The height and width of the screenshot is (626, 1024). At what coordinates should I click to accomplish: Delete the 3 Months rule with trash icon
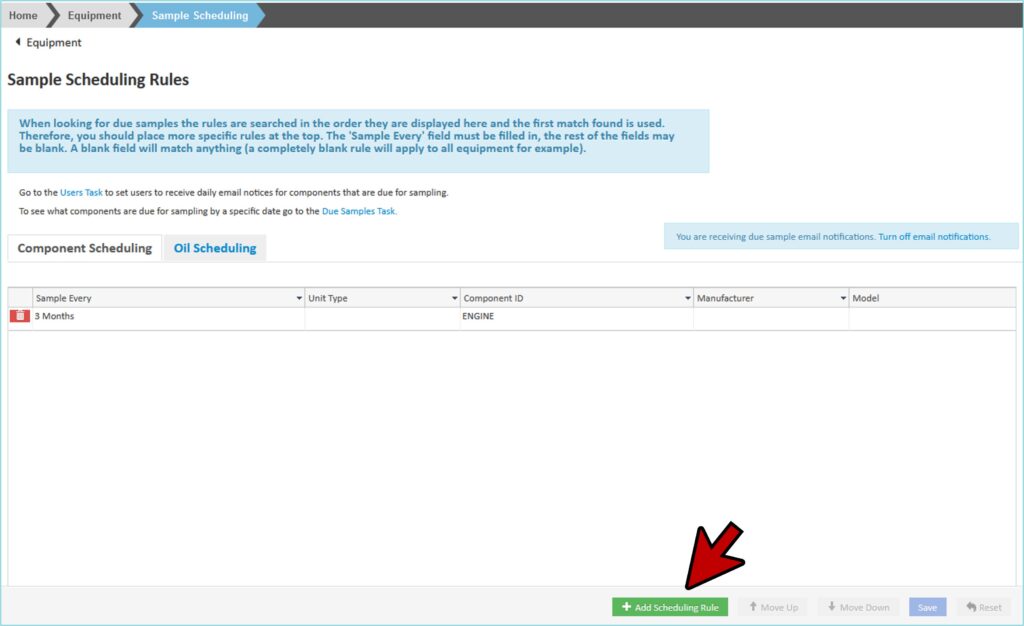pos(20,316)
